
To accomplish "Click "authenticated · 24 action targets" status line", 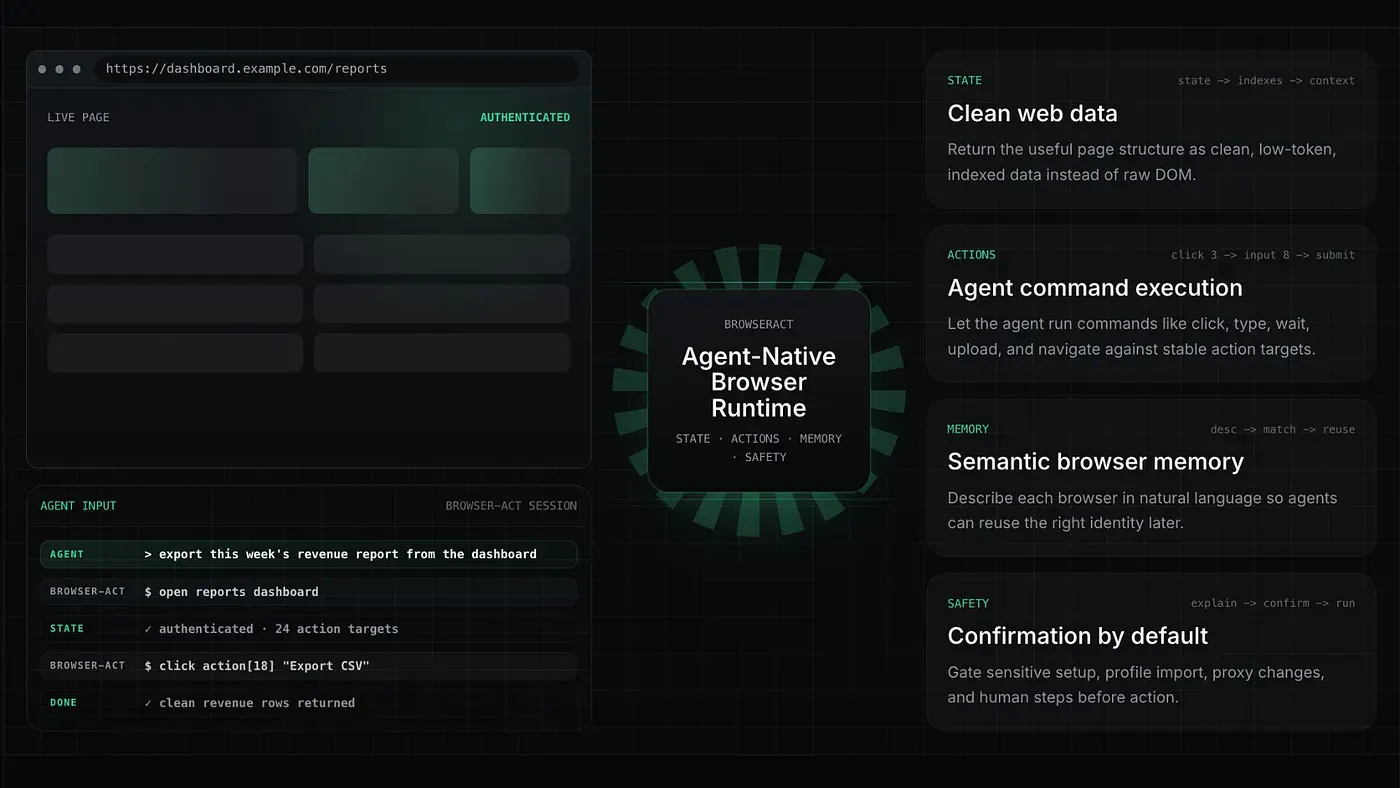I will [271, 629].
